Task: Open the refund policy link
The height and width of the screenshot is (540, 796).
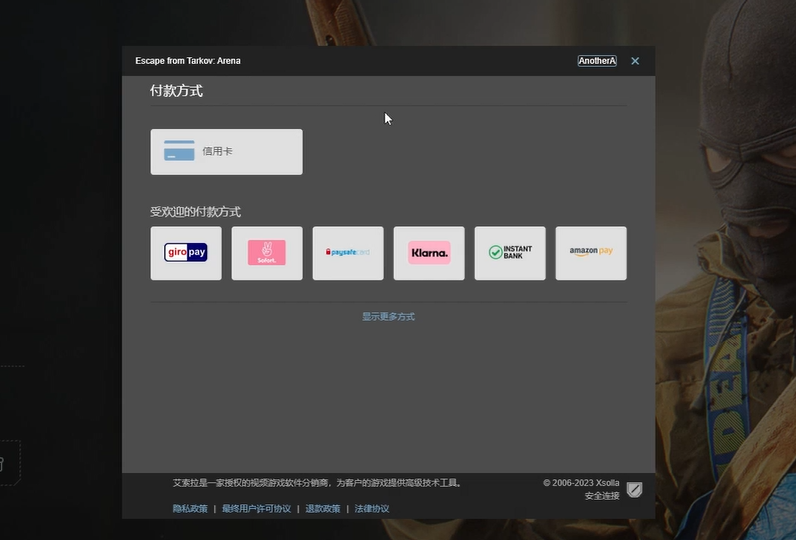Action: [x=323, y=509]
